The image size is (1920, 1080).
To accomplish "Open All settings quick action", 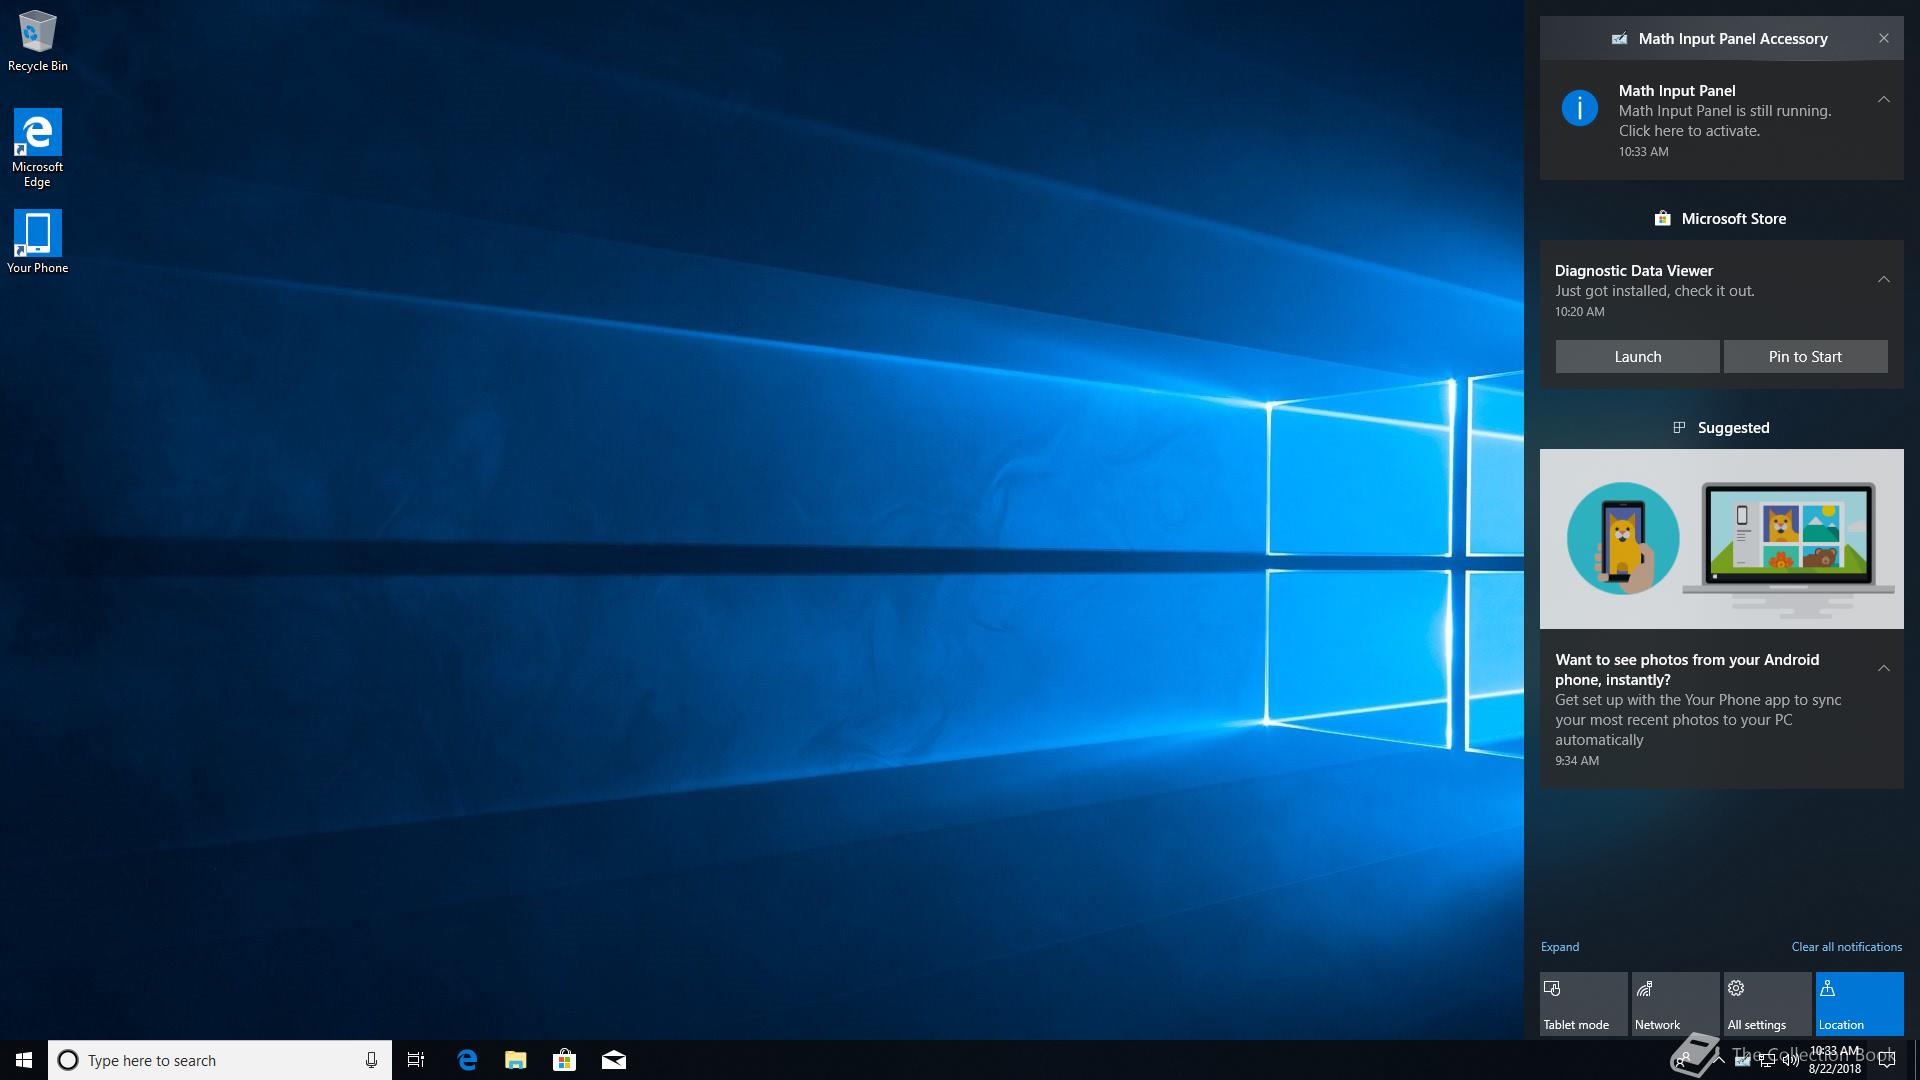I will (1768, 1004).
